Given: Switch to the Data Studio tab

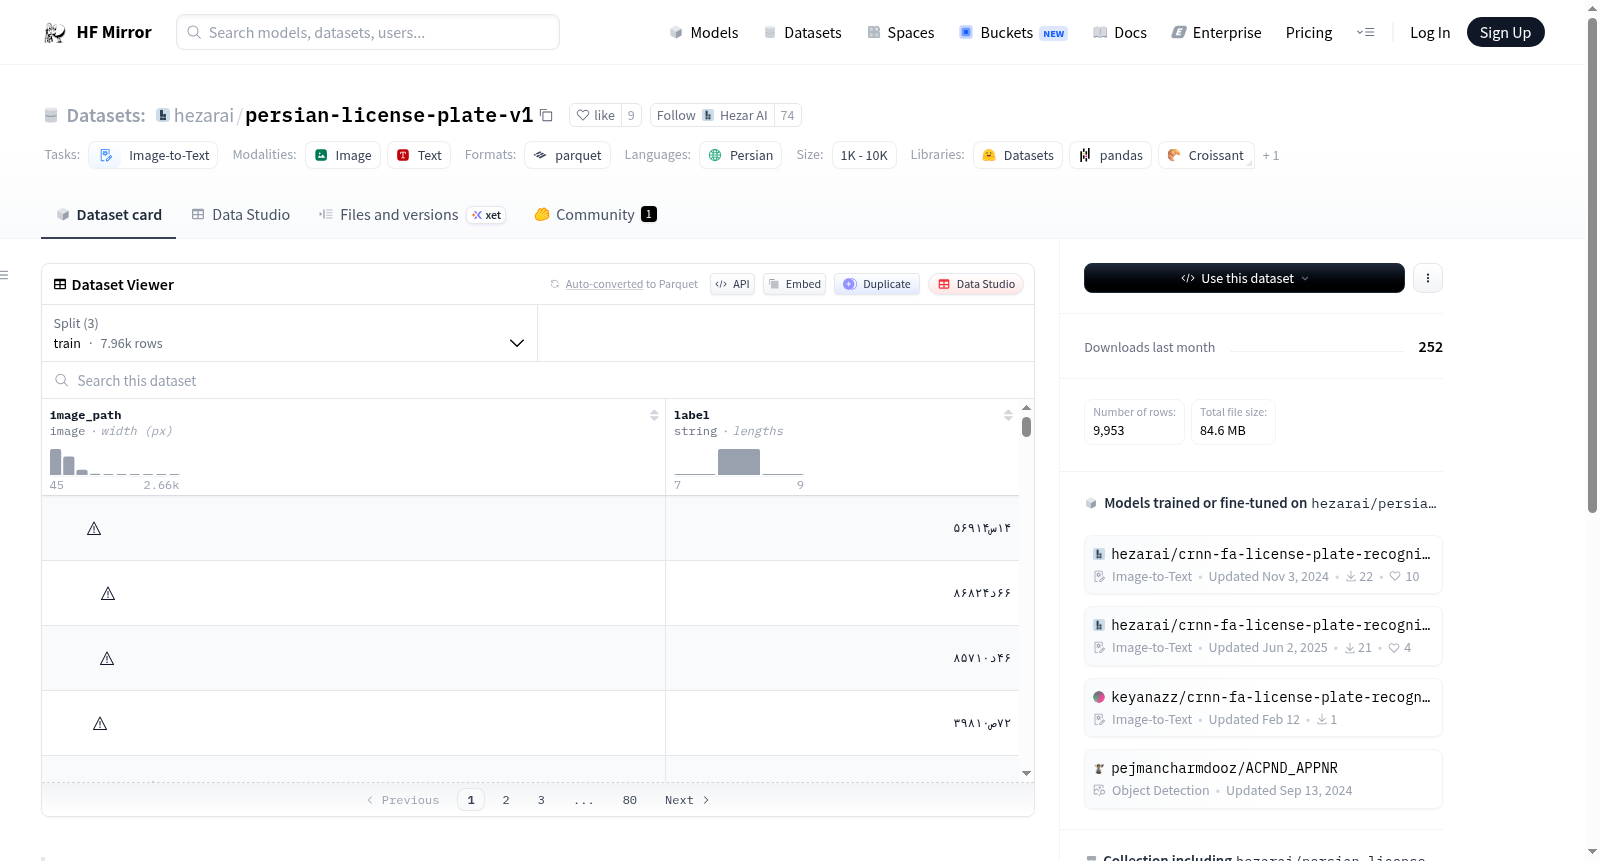Looking at the screenshot, I should (241, 215).
